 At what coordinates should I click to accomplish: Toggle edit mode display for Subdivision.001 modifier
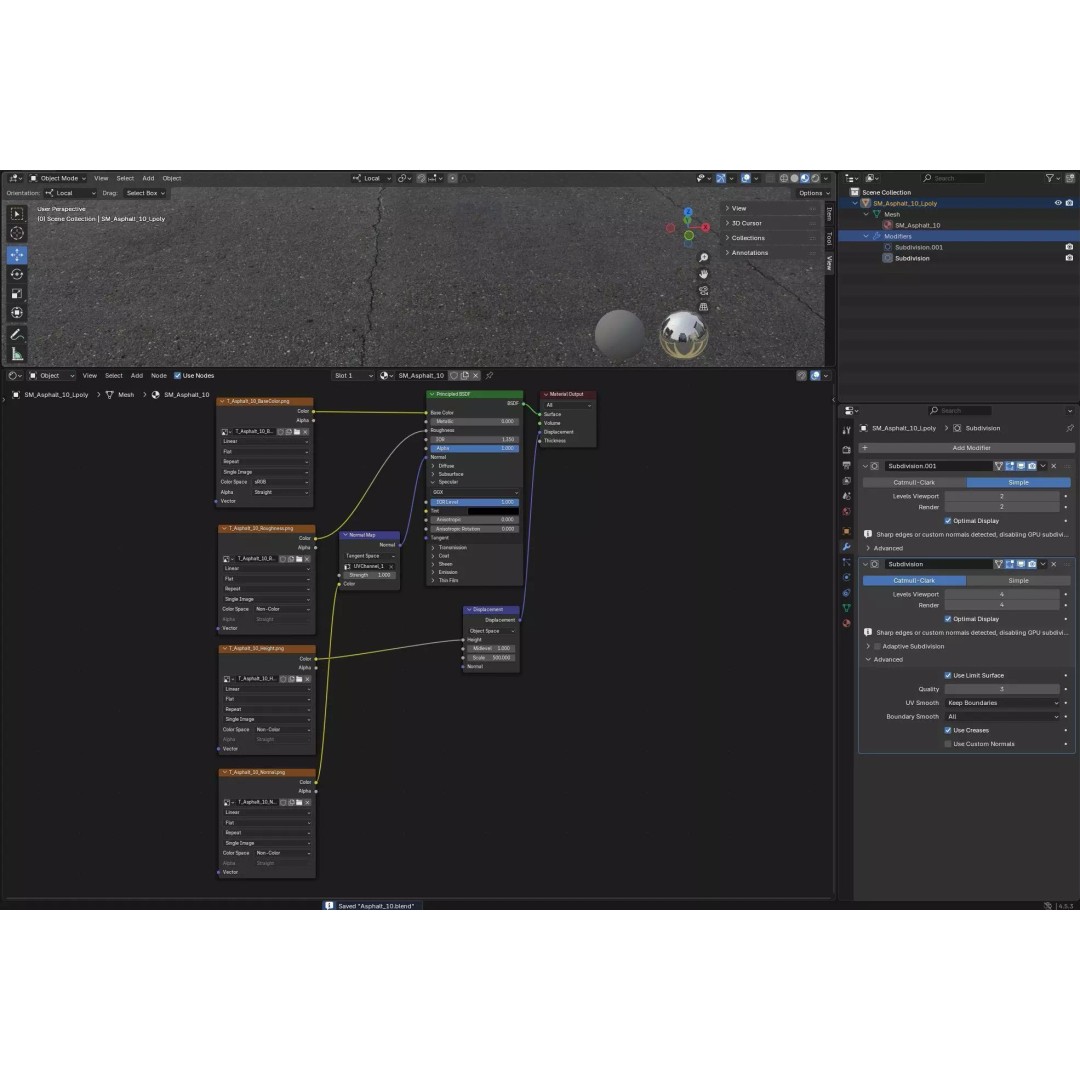[x=1010, y=466]
